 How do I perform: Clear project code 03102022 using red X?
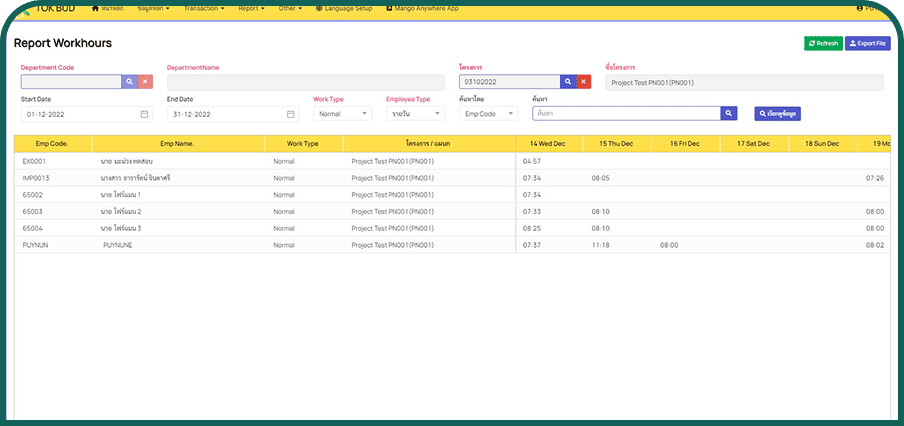pyautogui.click(x=583, y=82)
